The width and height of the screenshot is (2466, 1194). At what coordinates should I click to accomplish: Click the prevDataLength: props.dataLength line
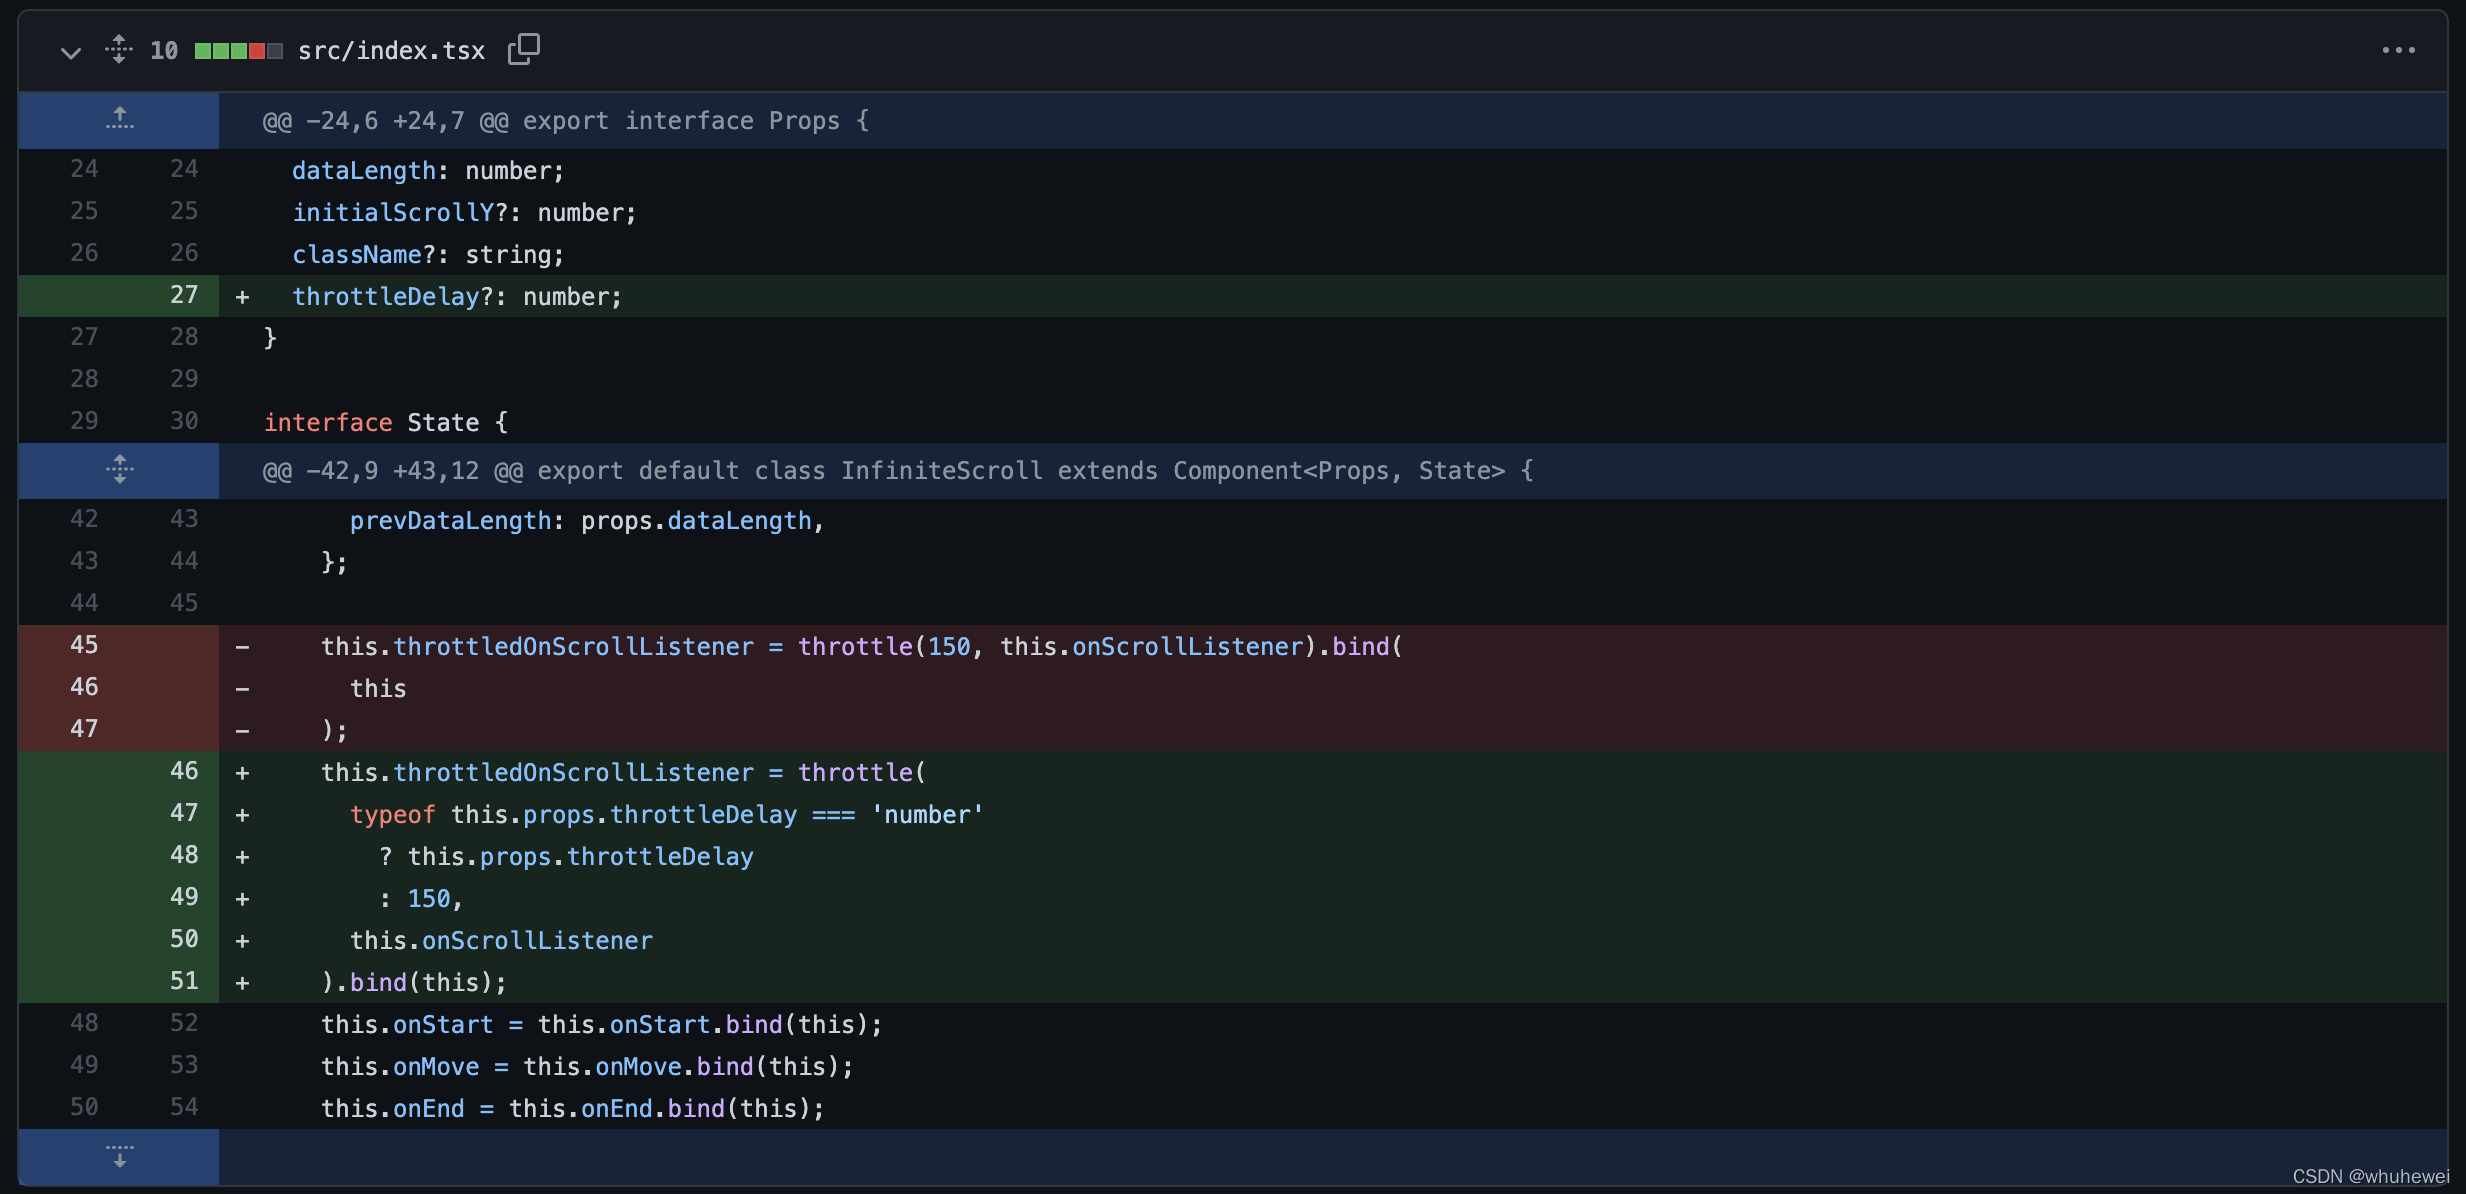click(x=1333, y=520)
